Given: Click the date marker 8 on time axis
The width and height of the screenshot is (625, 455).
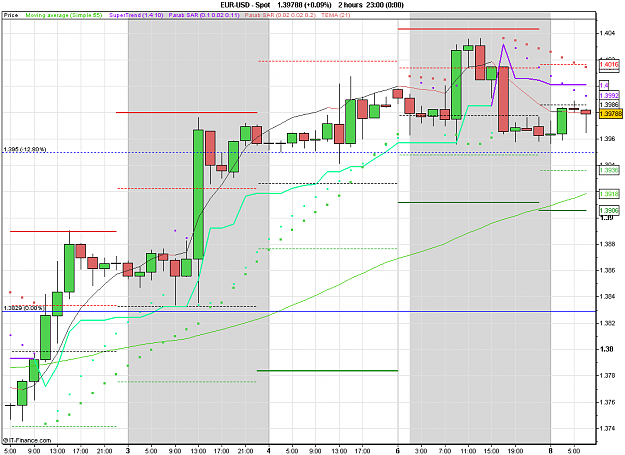Looking at the screenshot, I should coord(550,451).
